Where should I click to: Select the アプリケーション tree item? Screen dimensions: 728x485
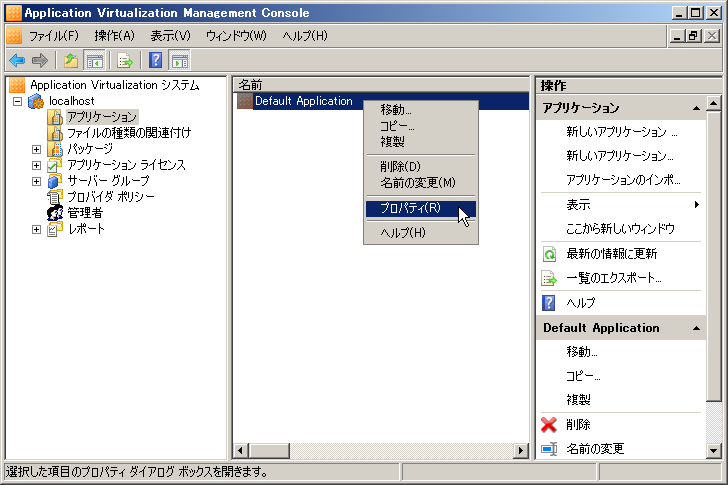point(102,117)
